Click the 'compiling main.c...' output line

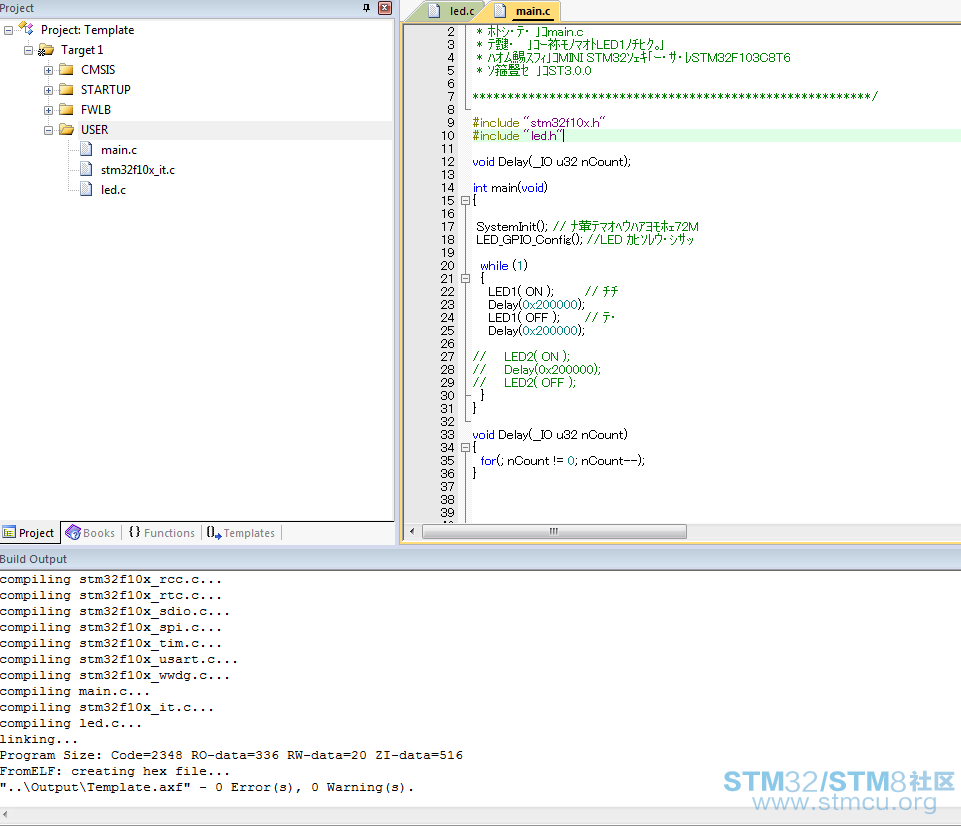pos(75,692)
